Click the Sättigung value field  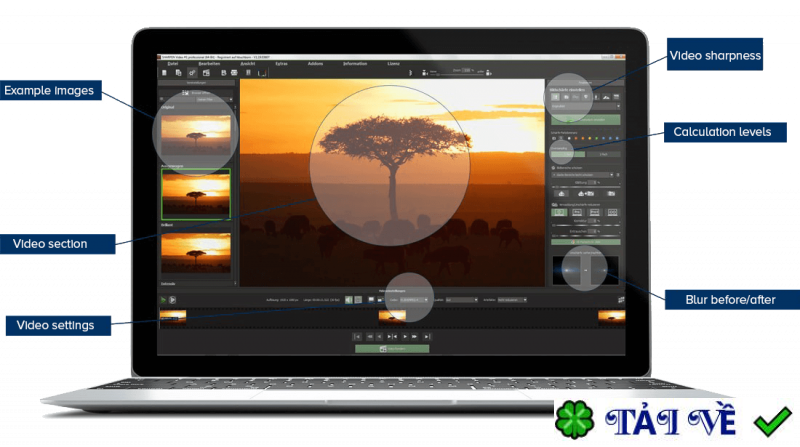pyautogui.click(x=592, y=182)
